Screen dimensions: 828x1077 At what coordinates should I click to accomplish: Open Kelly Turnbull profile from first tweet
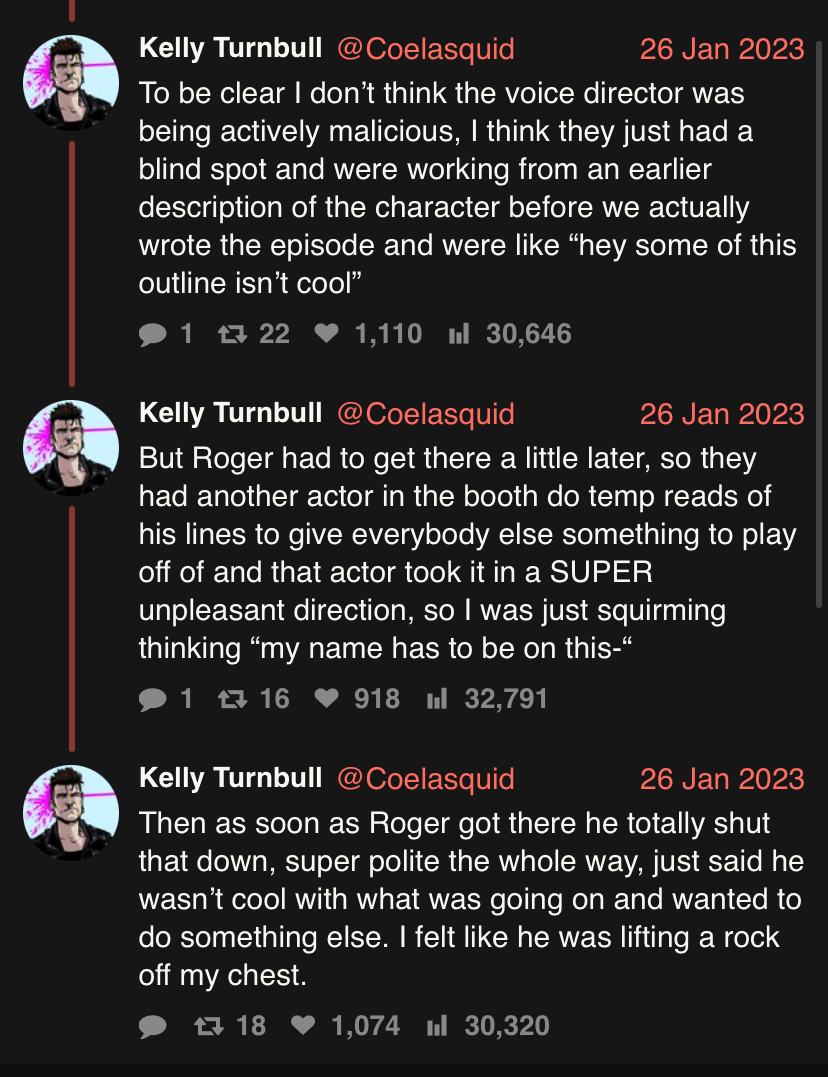click(x=230, y=48)
